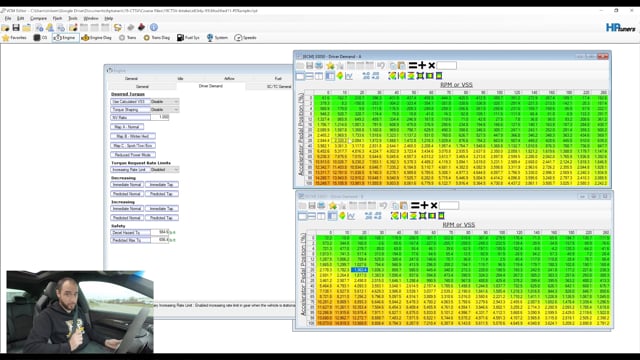Open Reduced Power Mode table

point(133,155)
